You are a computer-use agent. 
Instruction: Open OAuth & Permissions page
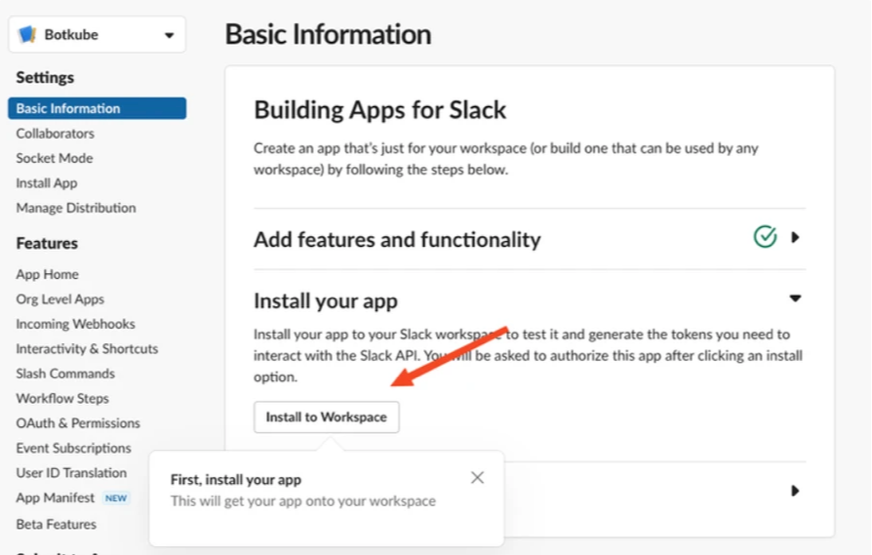[78, 423]
